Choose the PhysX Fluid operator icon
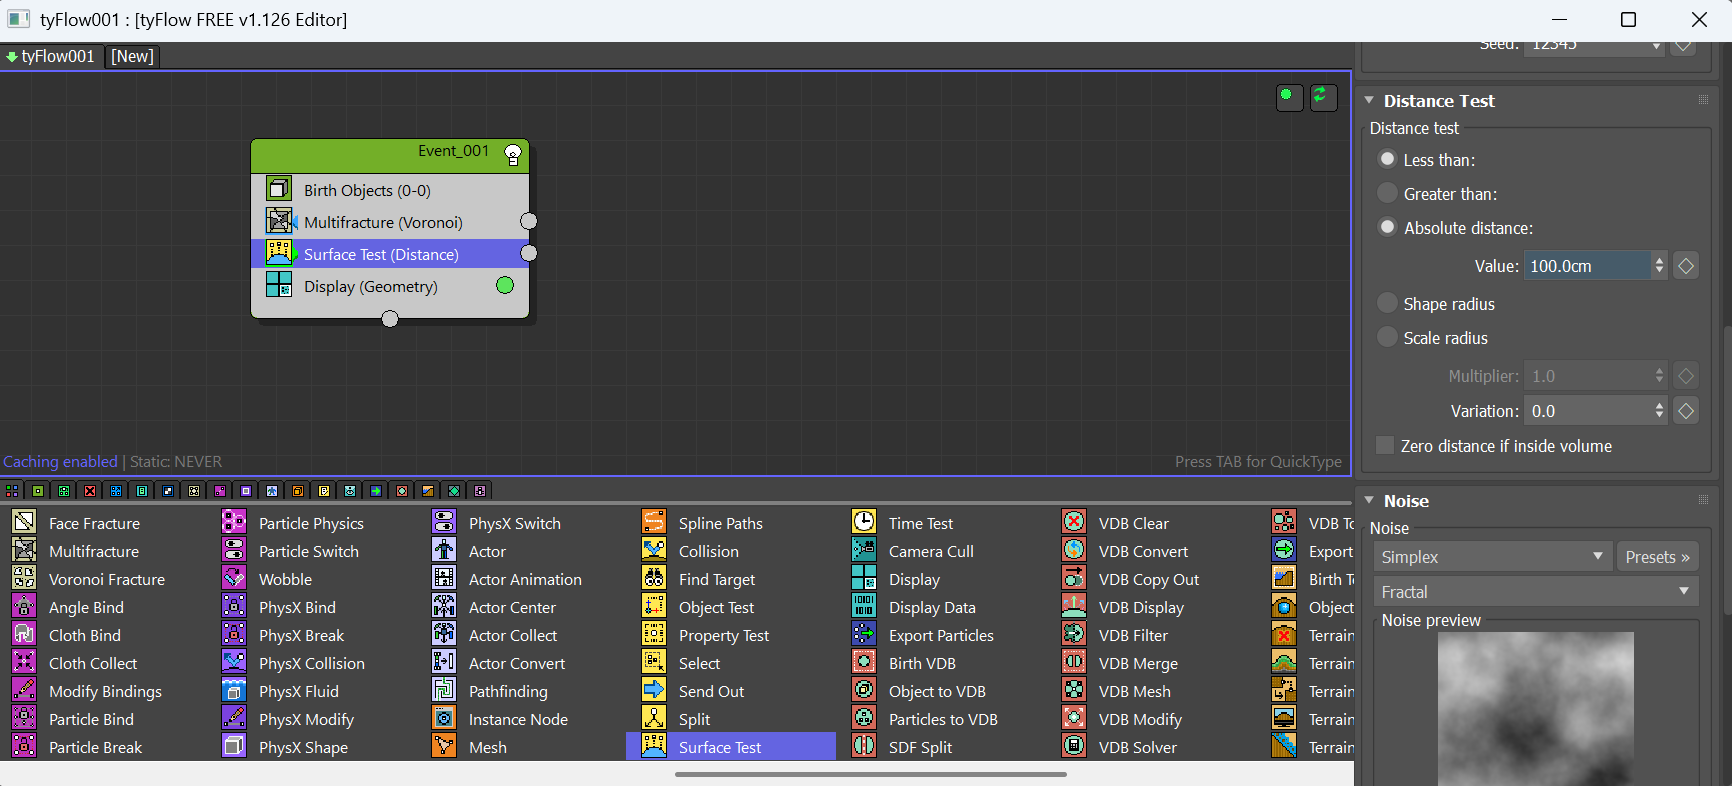 (x=234, y=690)
